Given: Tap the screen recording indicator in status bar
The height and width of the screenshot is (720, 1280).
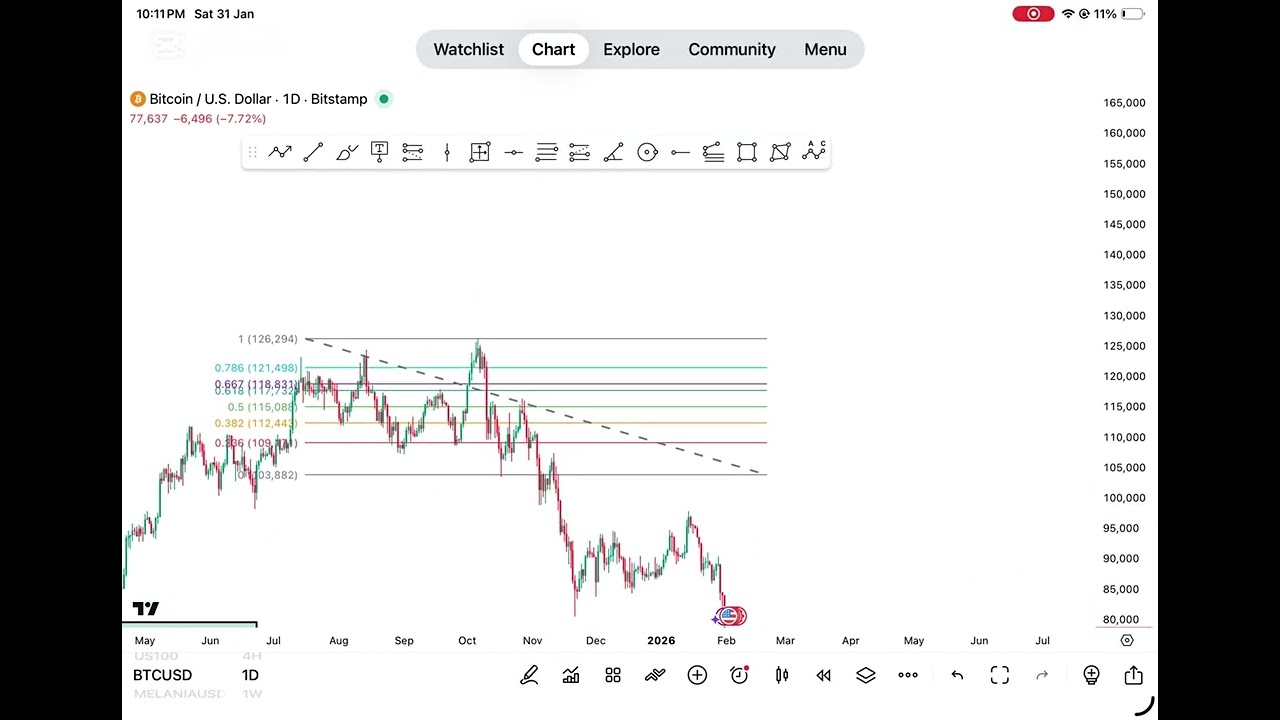Looking at the screenshot, I should pos(1033,14).
